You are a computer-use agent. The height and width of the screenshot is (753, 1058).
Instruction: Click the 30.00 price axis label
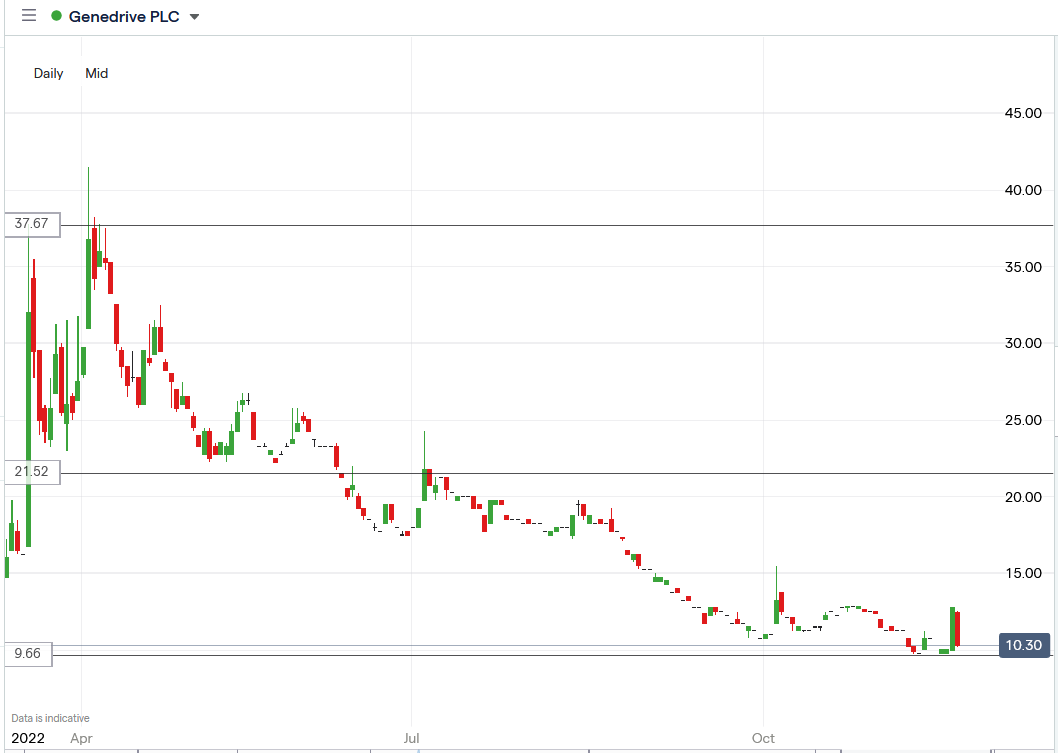point(1023,343)
